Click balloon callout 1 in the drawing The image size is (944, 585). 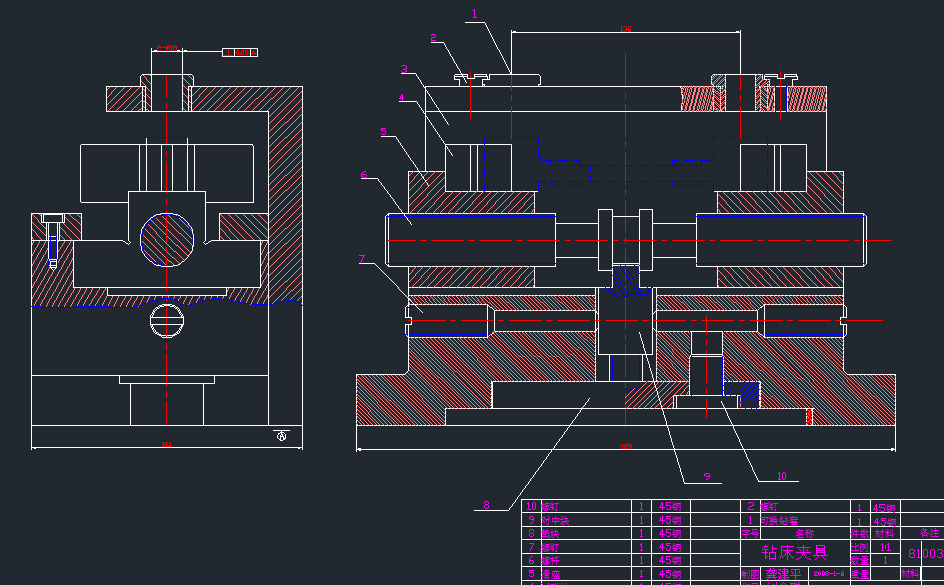pos(474,14)
